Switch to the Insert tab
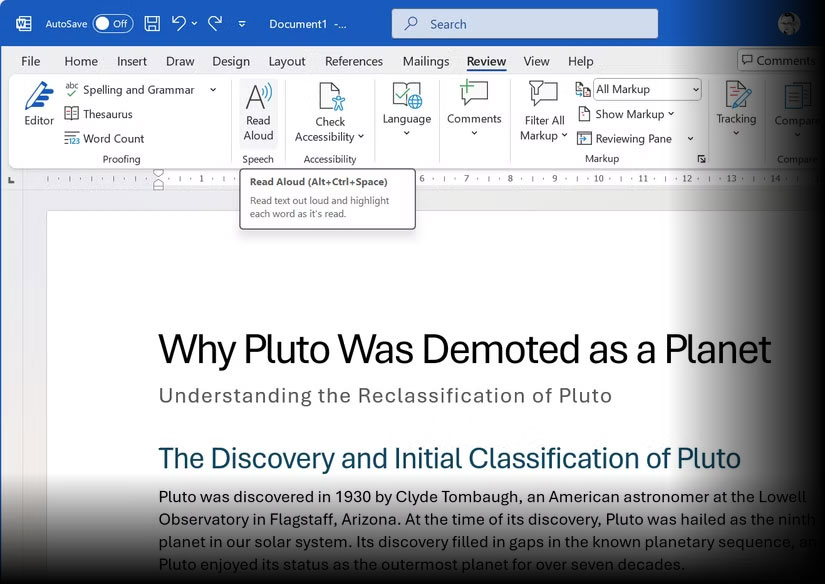 pyautogui.click(x=132, y=61)
